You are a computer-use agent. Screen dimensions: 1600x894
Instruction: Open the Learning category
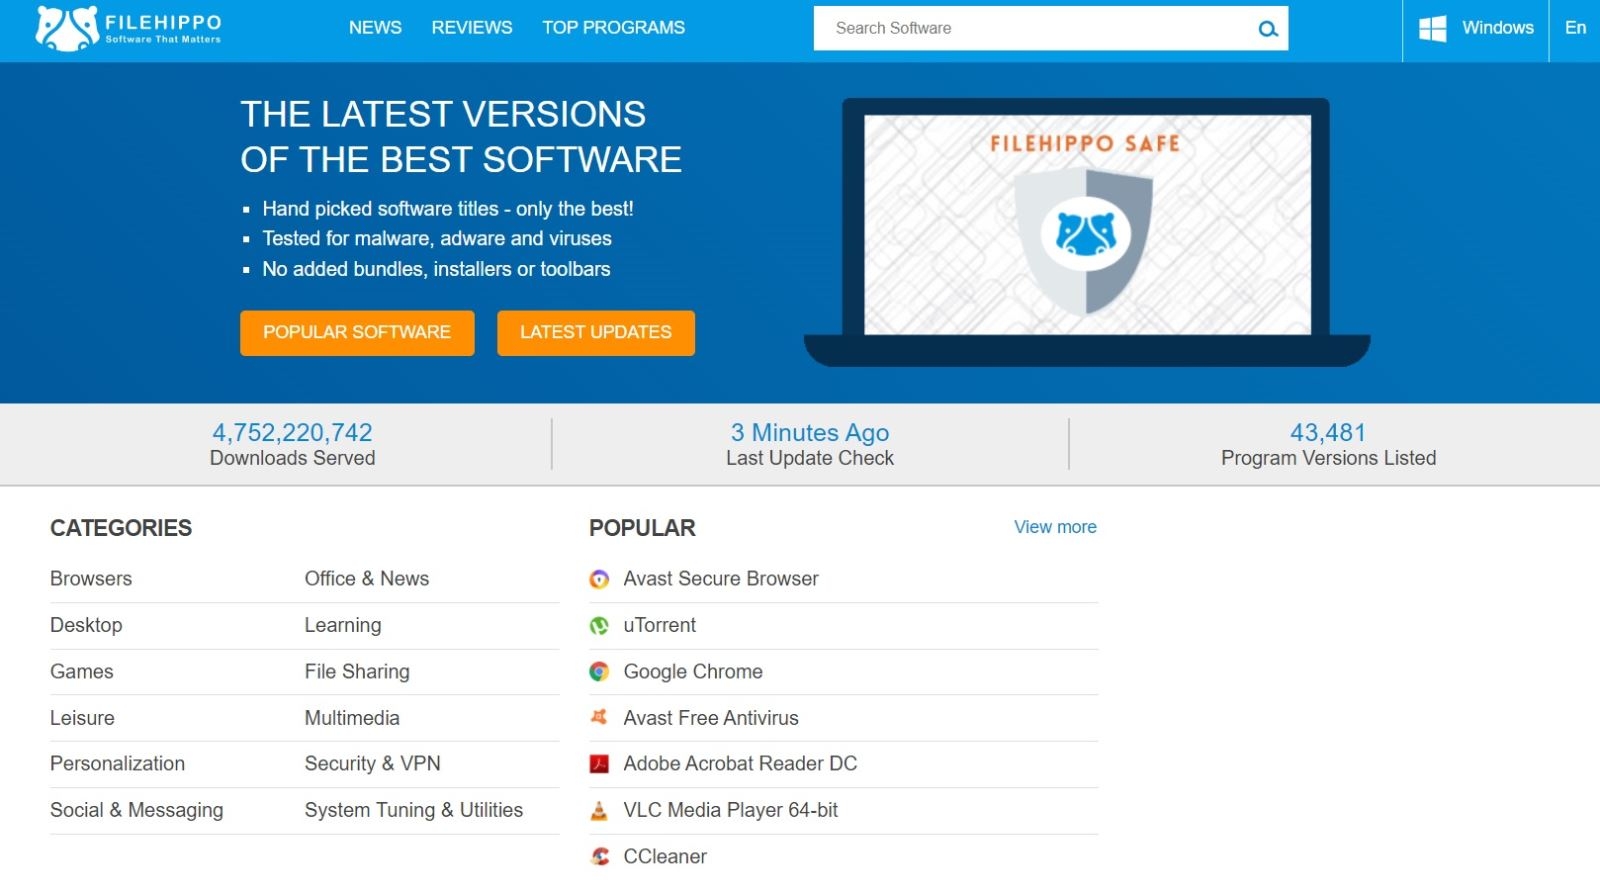coord(343,625)
